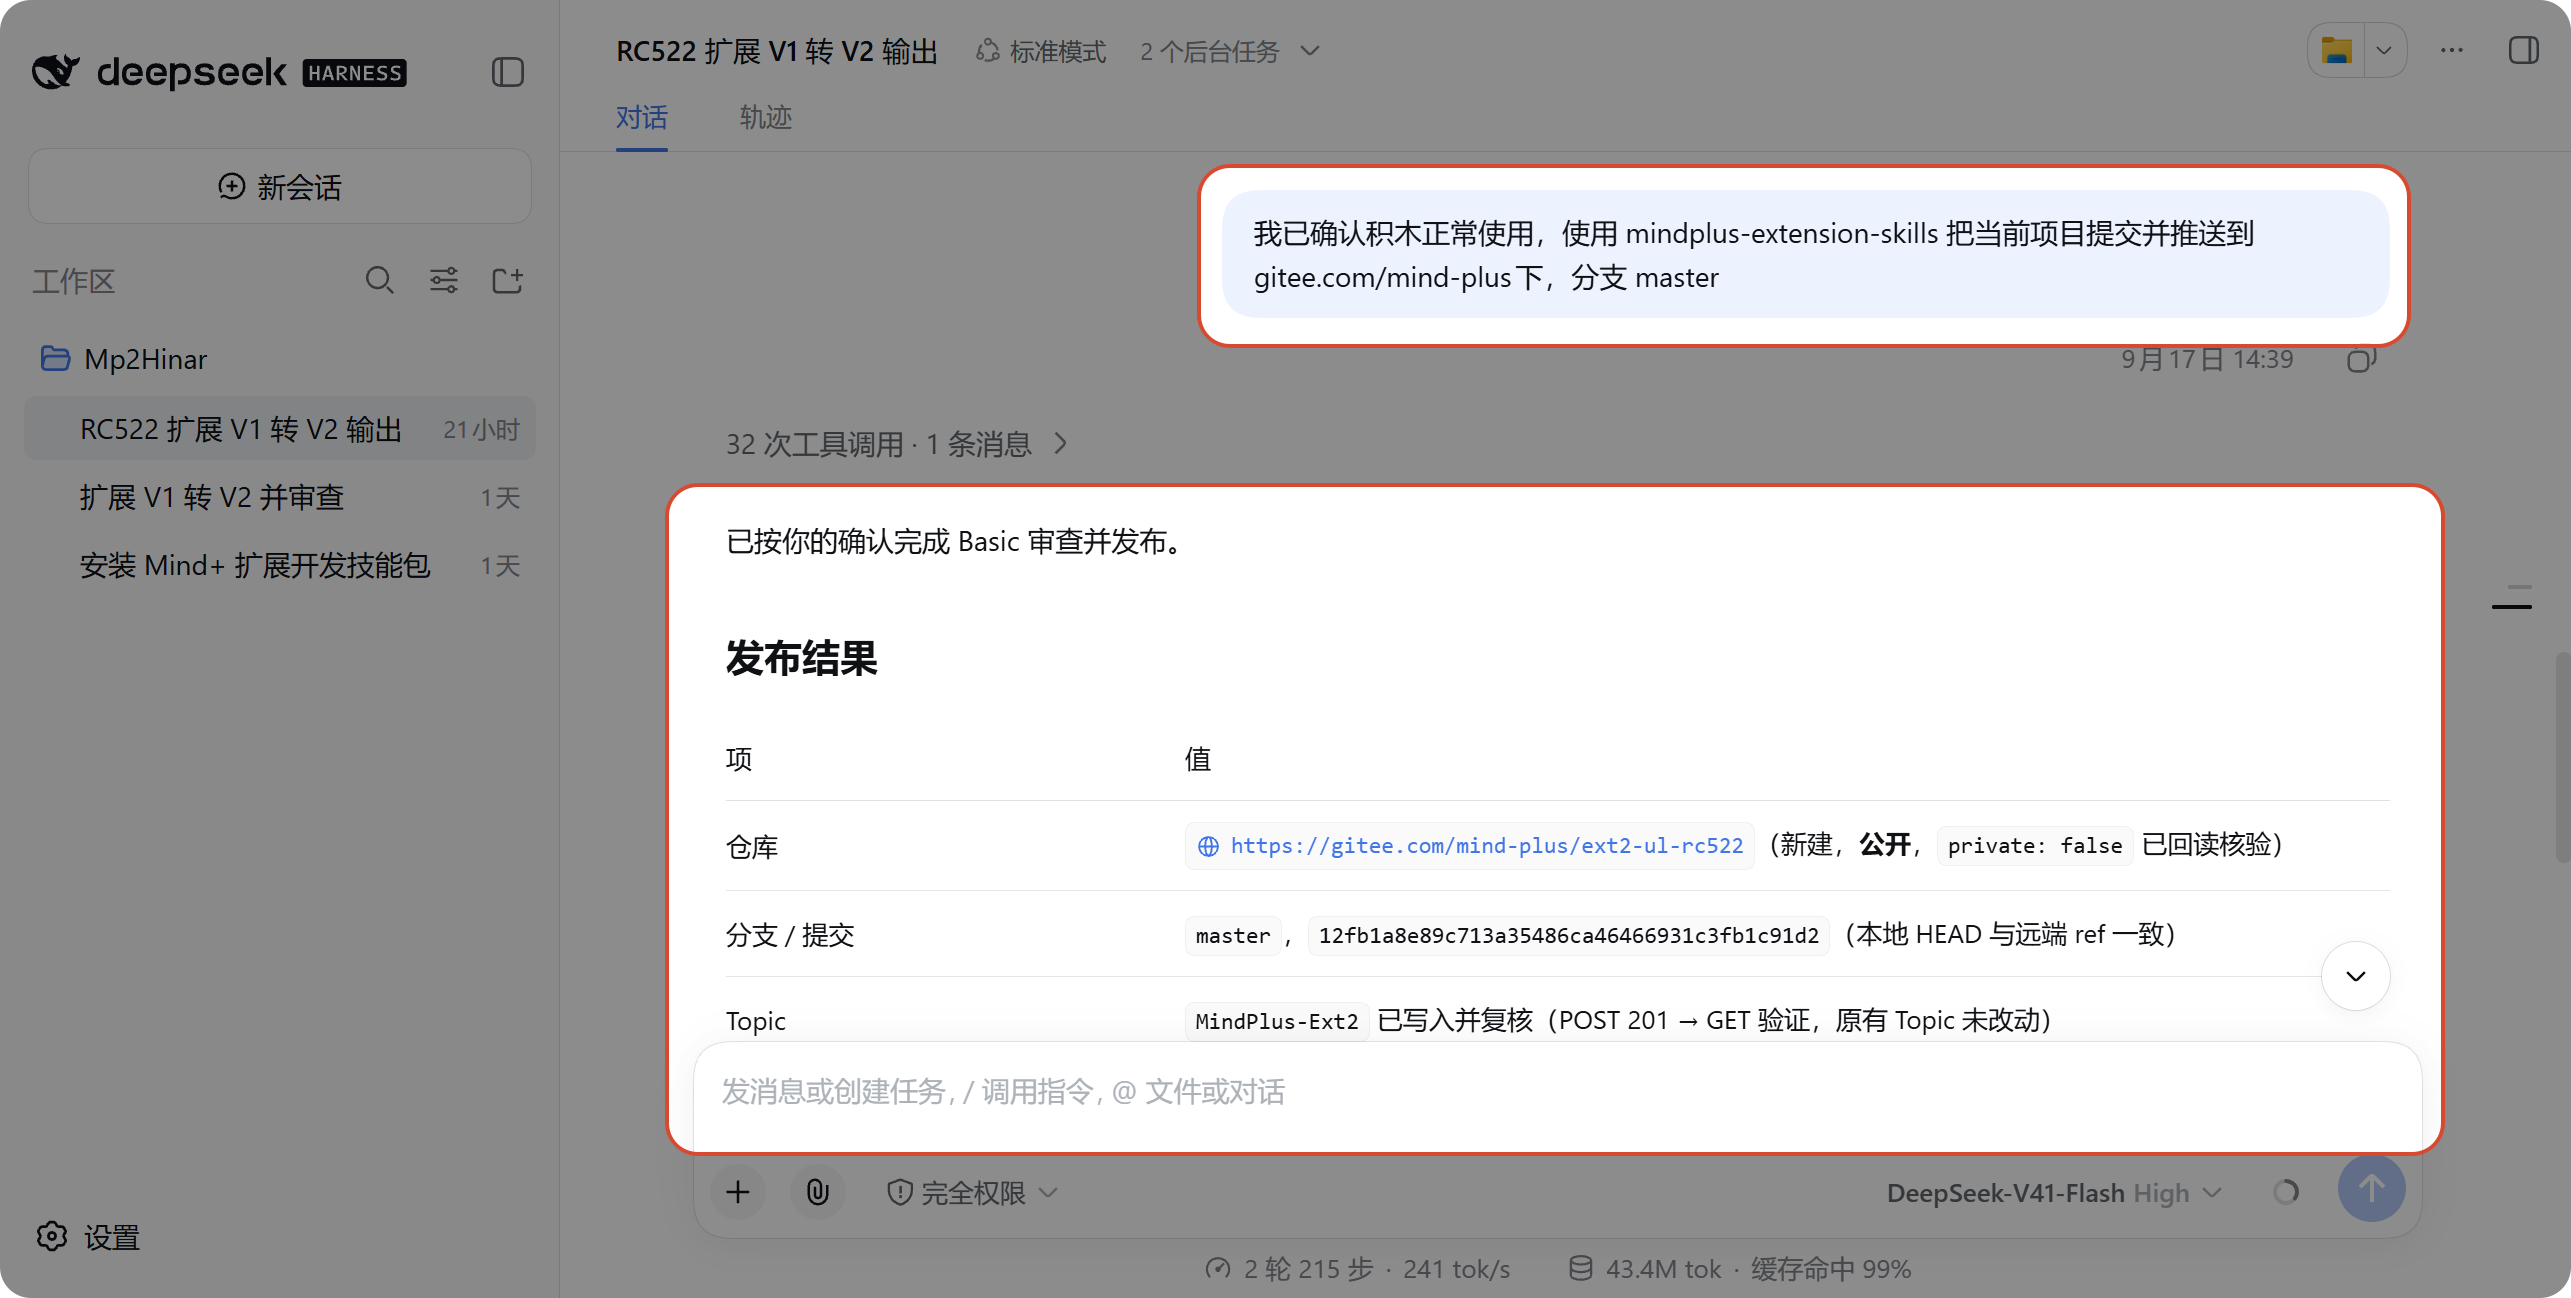Copy the user message
The image size is (2571, 1298).
2361,359
